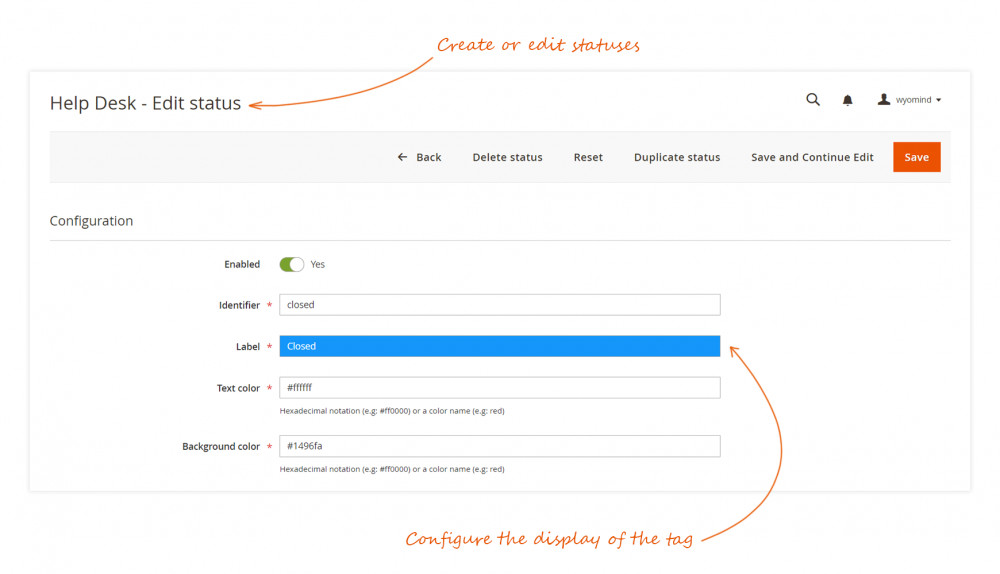Image resolution: width=1000 pixels, height=574 pixels.
Task: Toggle the Enabled switch off
Action: click(x=291, y=265)
